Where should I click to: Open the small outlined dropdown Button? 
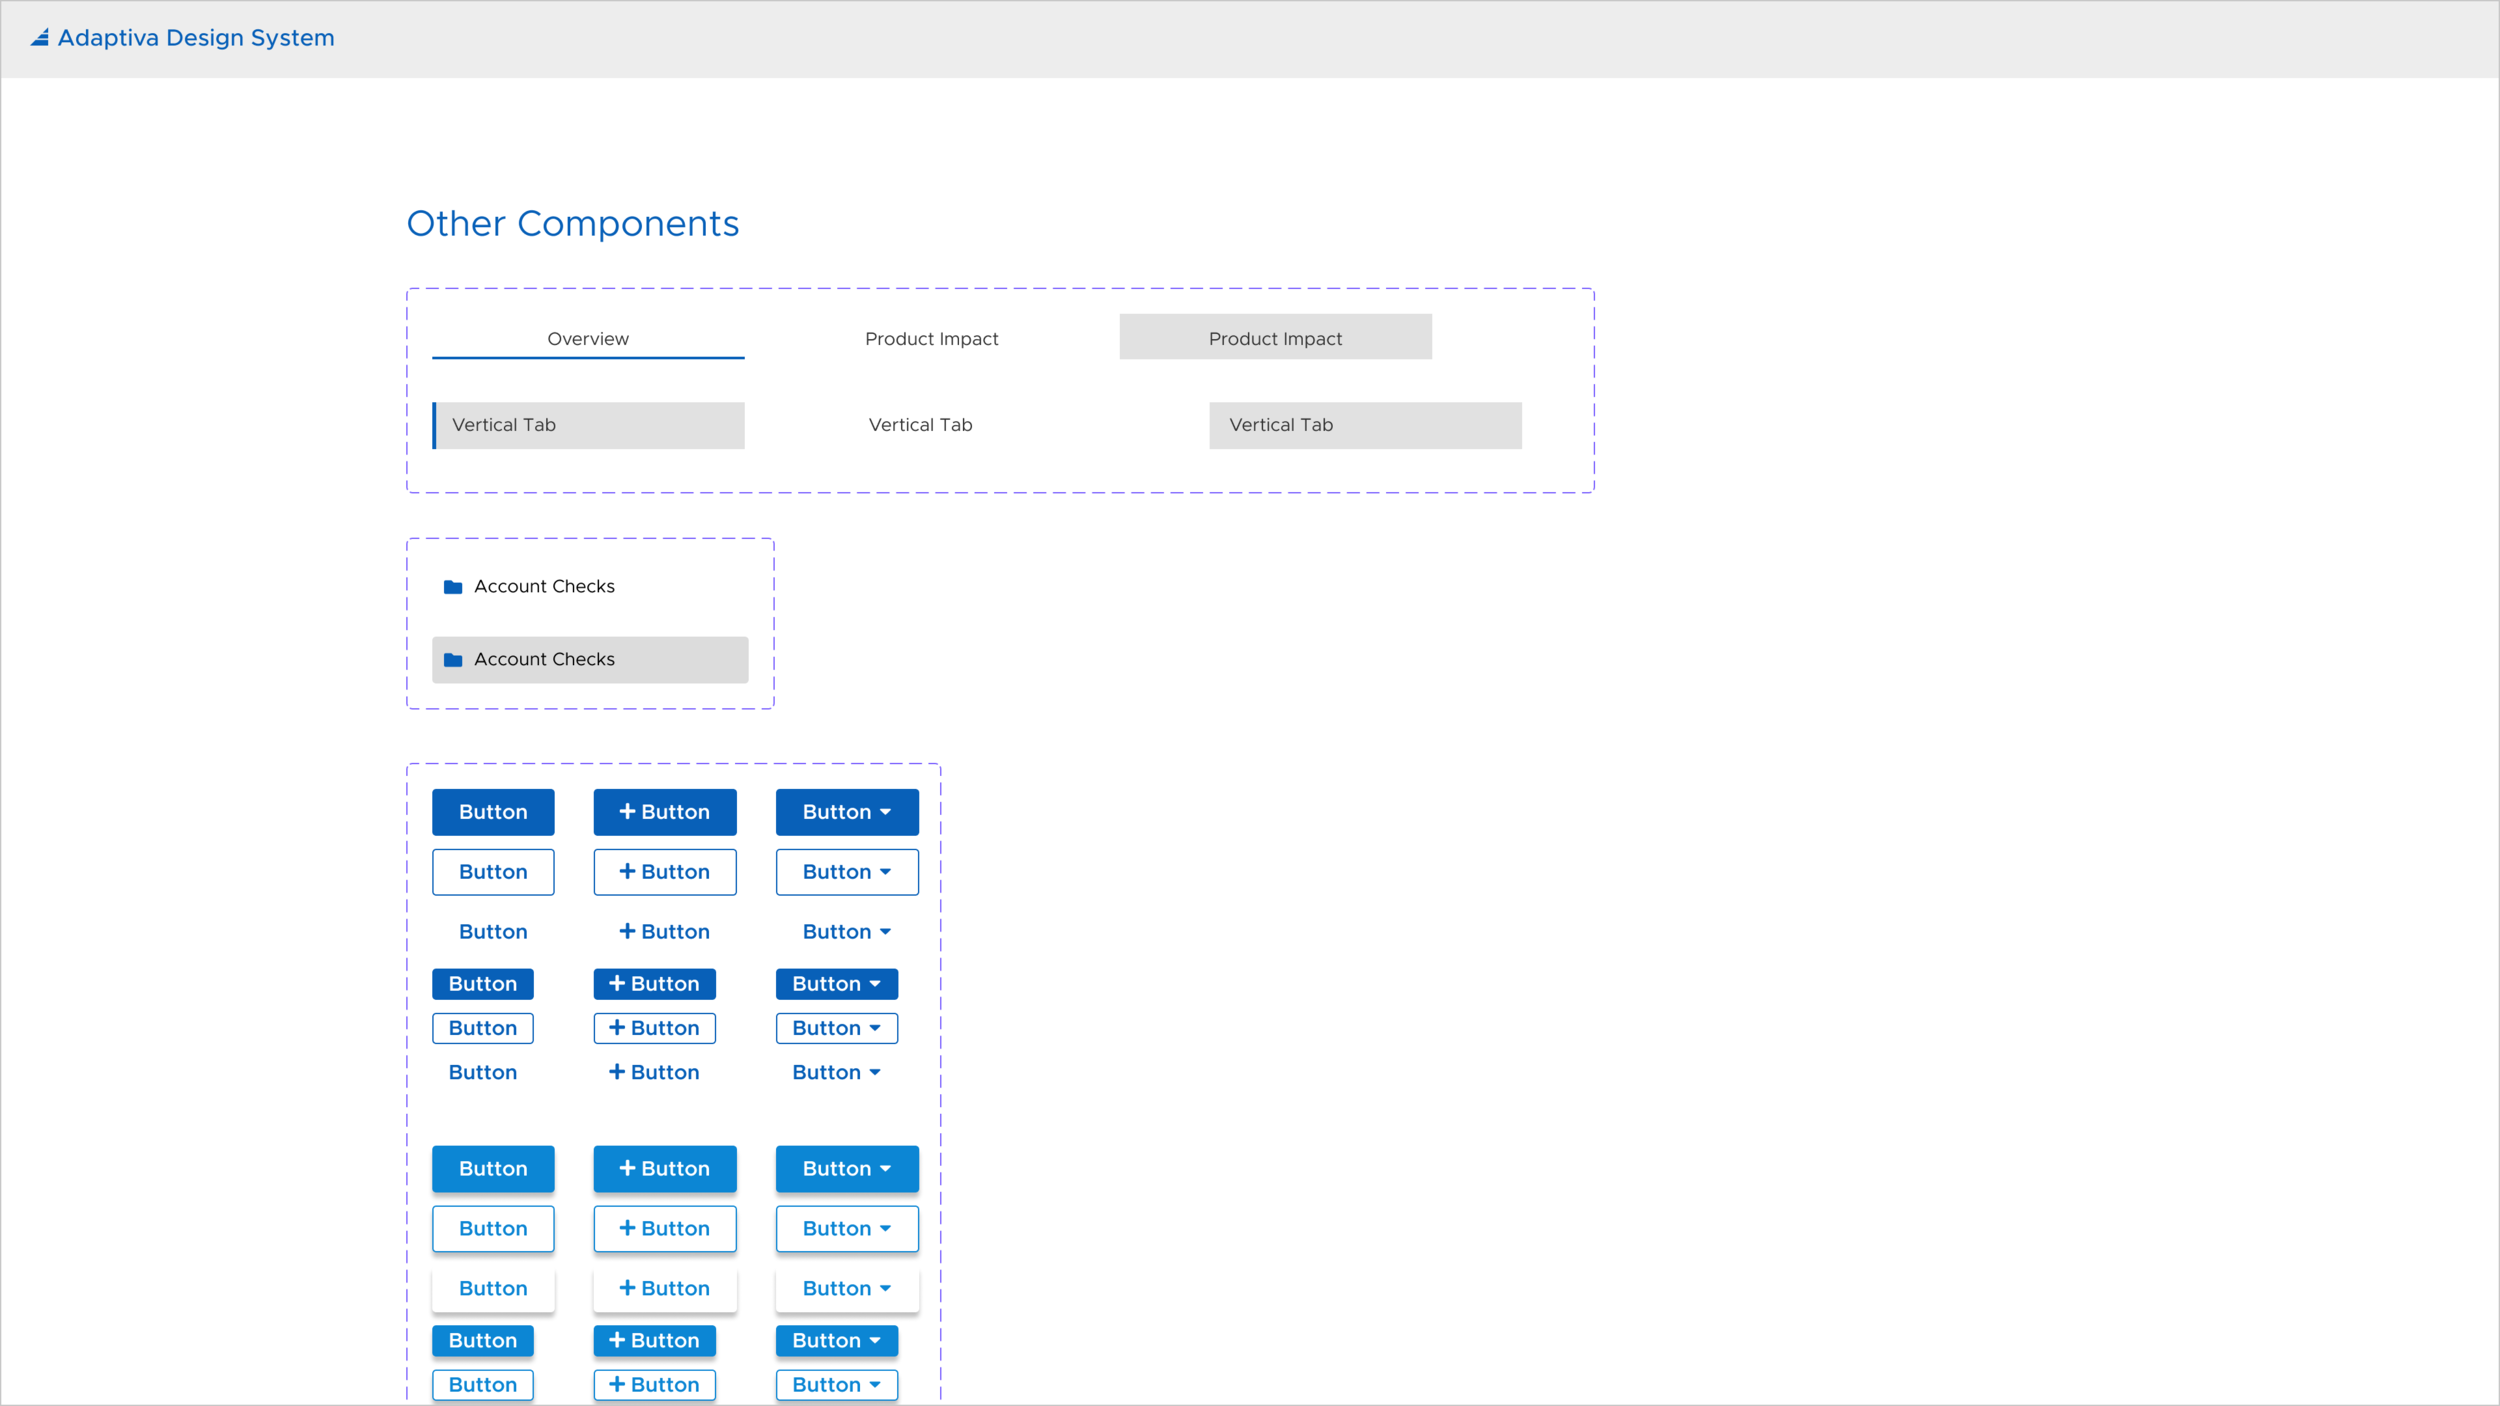tap(836, 1027)
